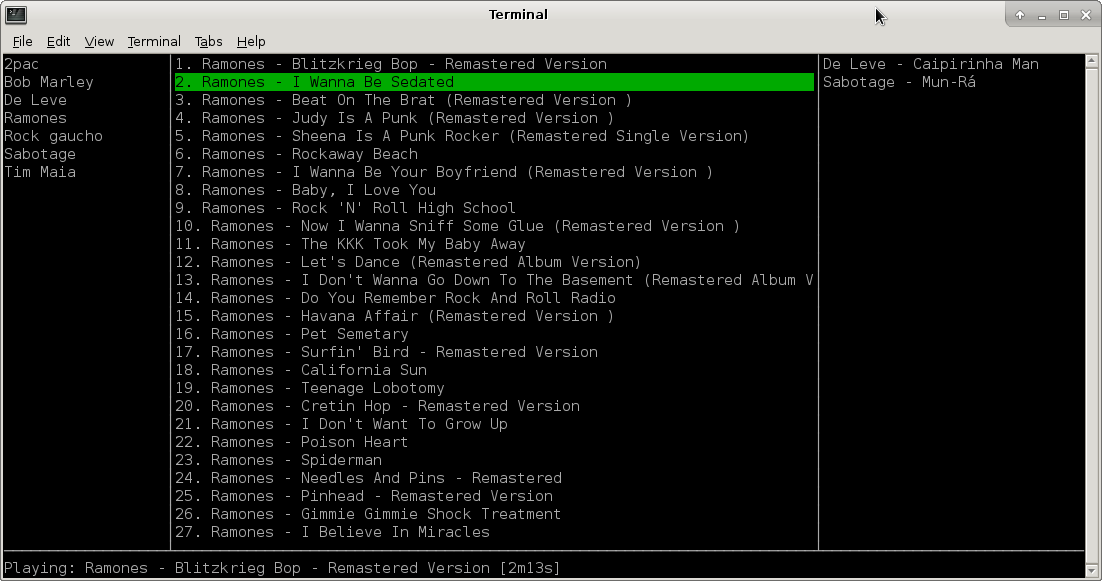Select Bob Marley in the artist list
1102x581 pixels.
pyautogui.click(x=48, y=82)
